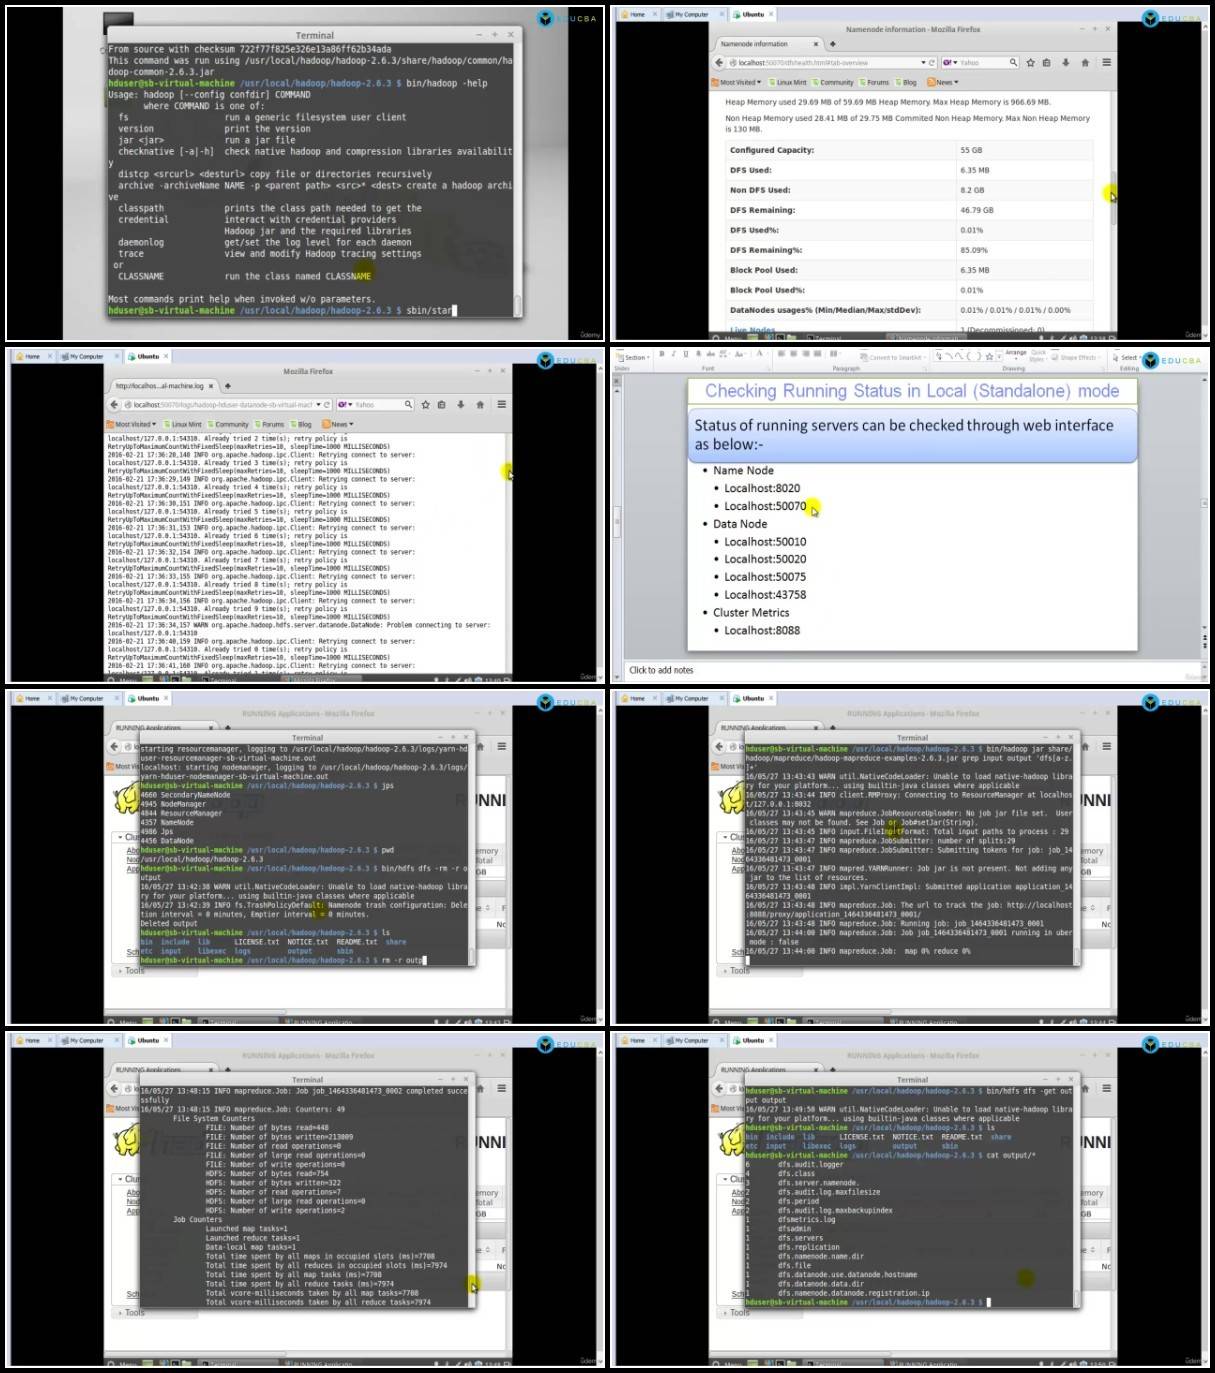
Task: Open bookmarks list icon in al-machine.log Firefox window
Action: [442, 404]
